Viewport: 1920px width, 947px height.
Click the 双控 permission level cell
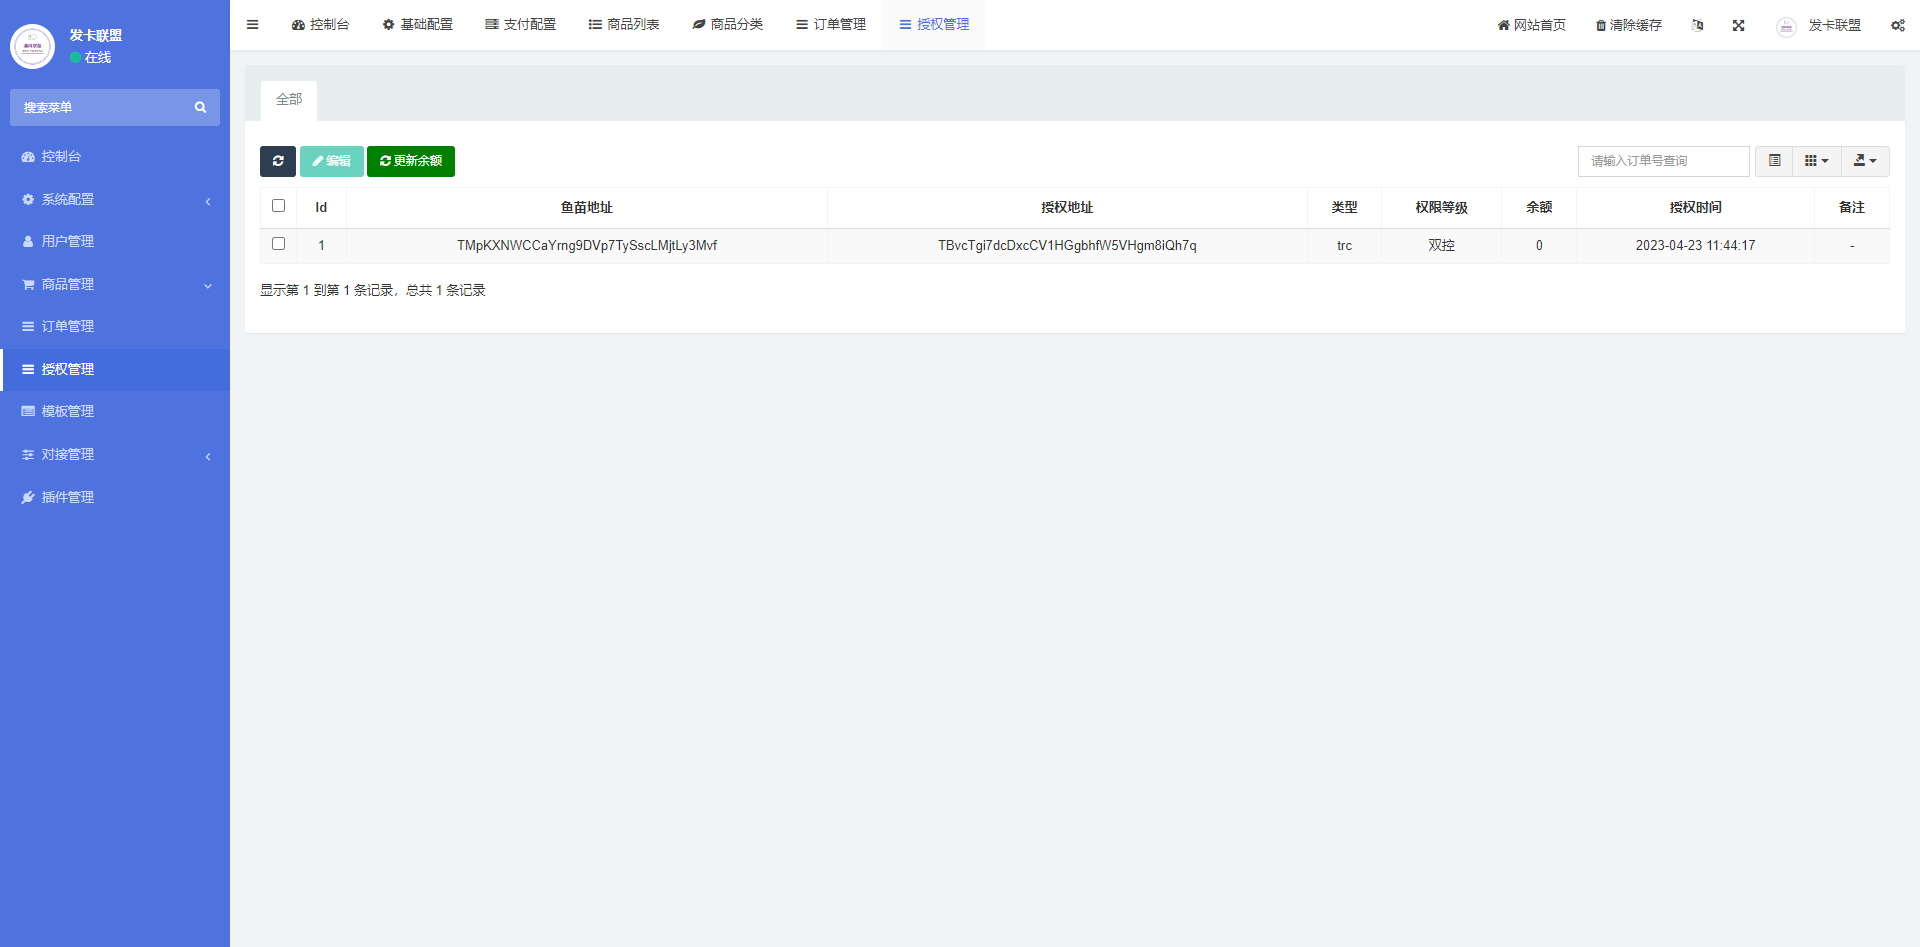pyautogui.click(x=1441, y=245)
